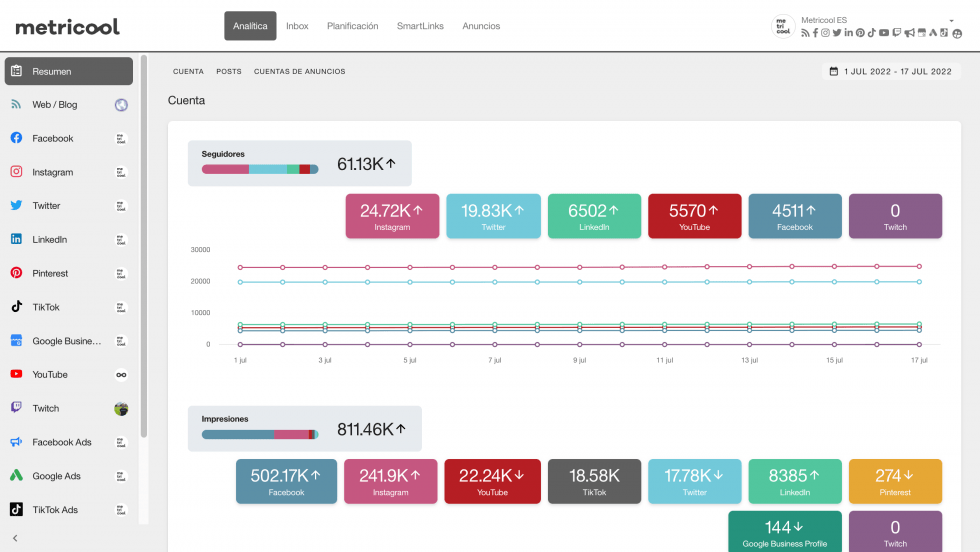Image resolution: width=980 pixels, height=552 pixels.
Task: Open Pinterest section from sidebar
Action: click(50, 273)
